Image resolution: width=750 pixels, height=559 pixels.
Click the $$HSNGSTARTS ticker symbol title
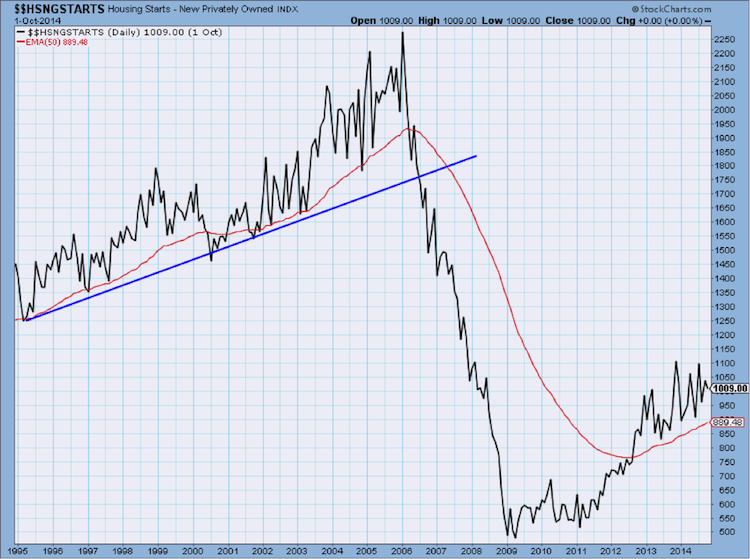(46, 7)
